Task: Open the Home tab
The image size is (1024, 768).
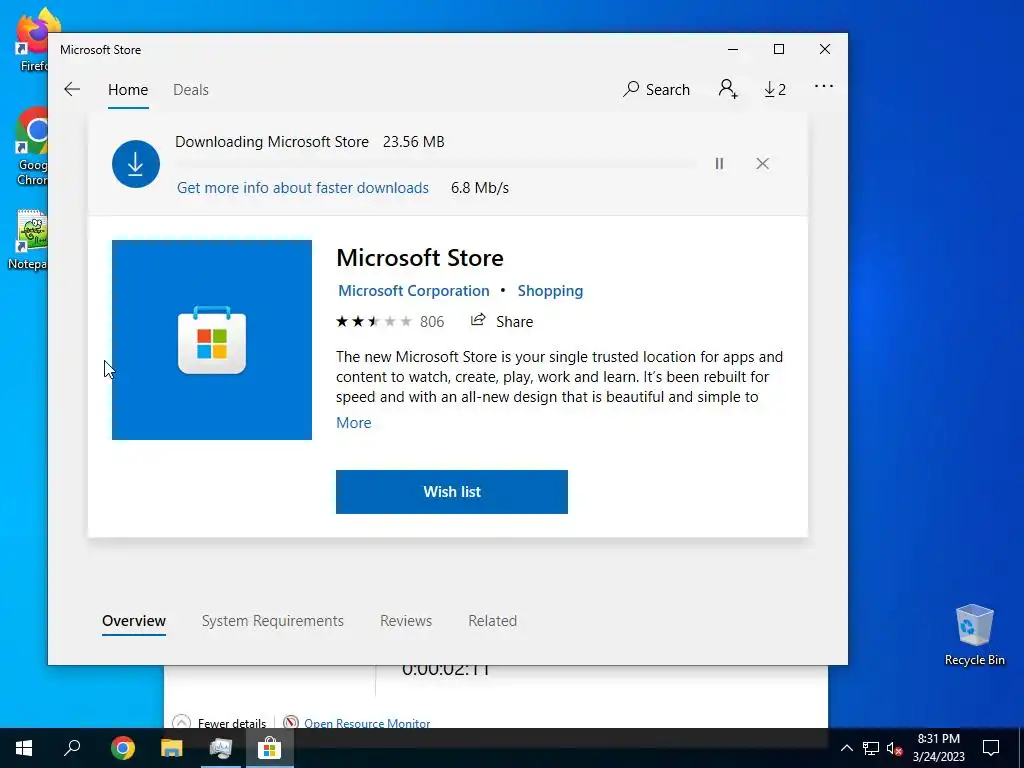Action: pos(128,89)
